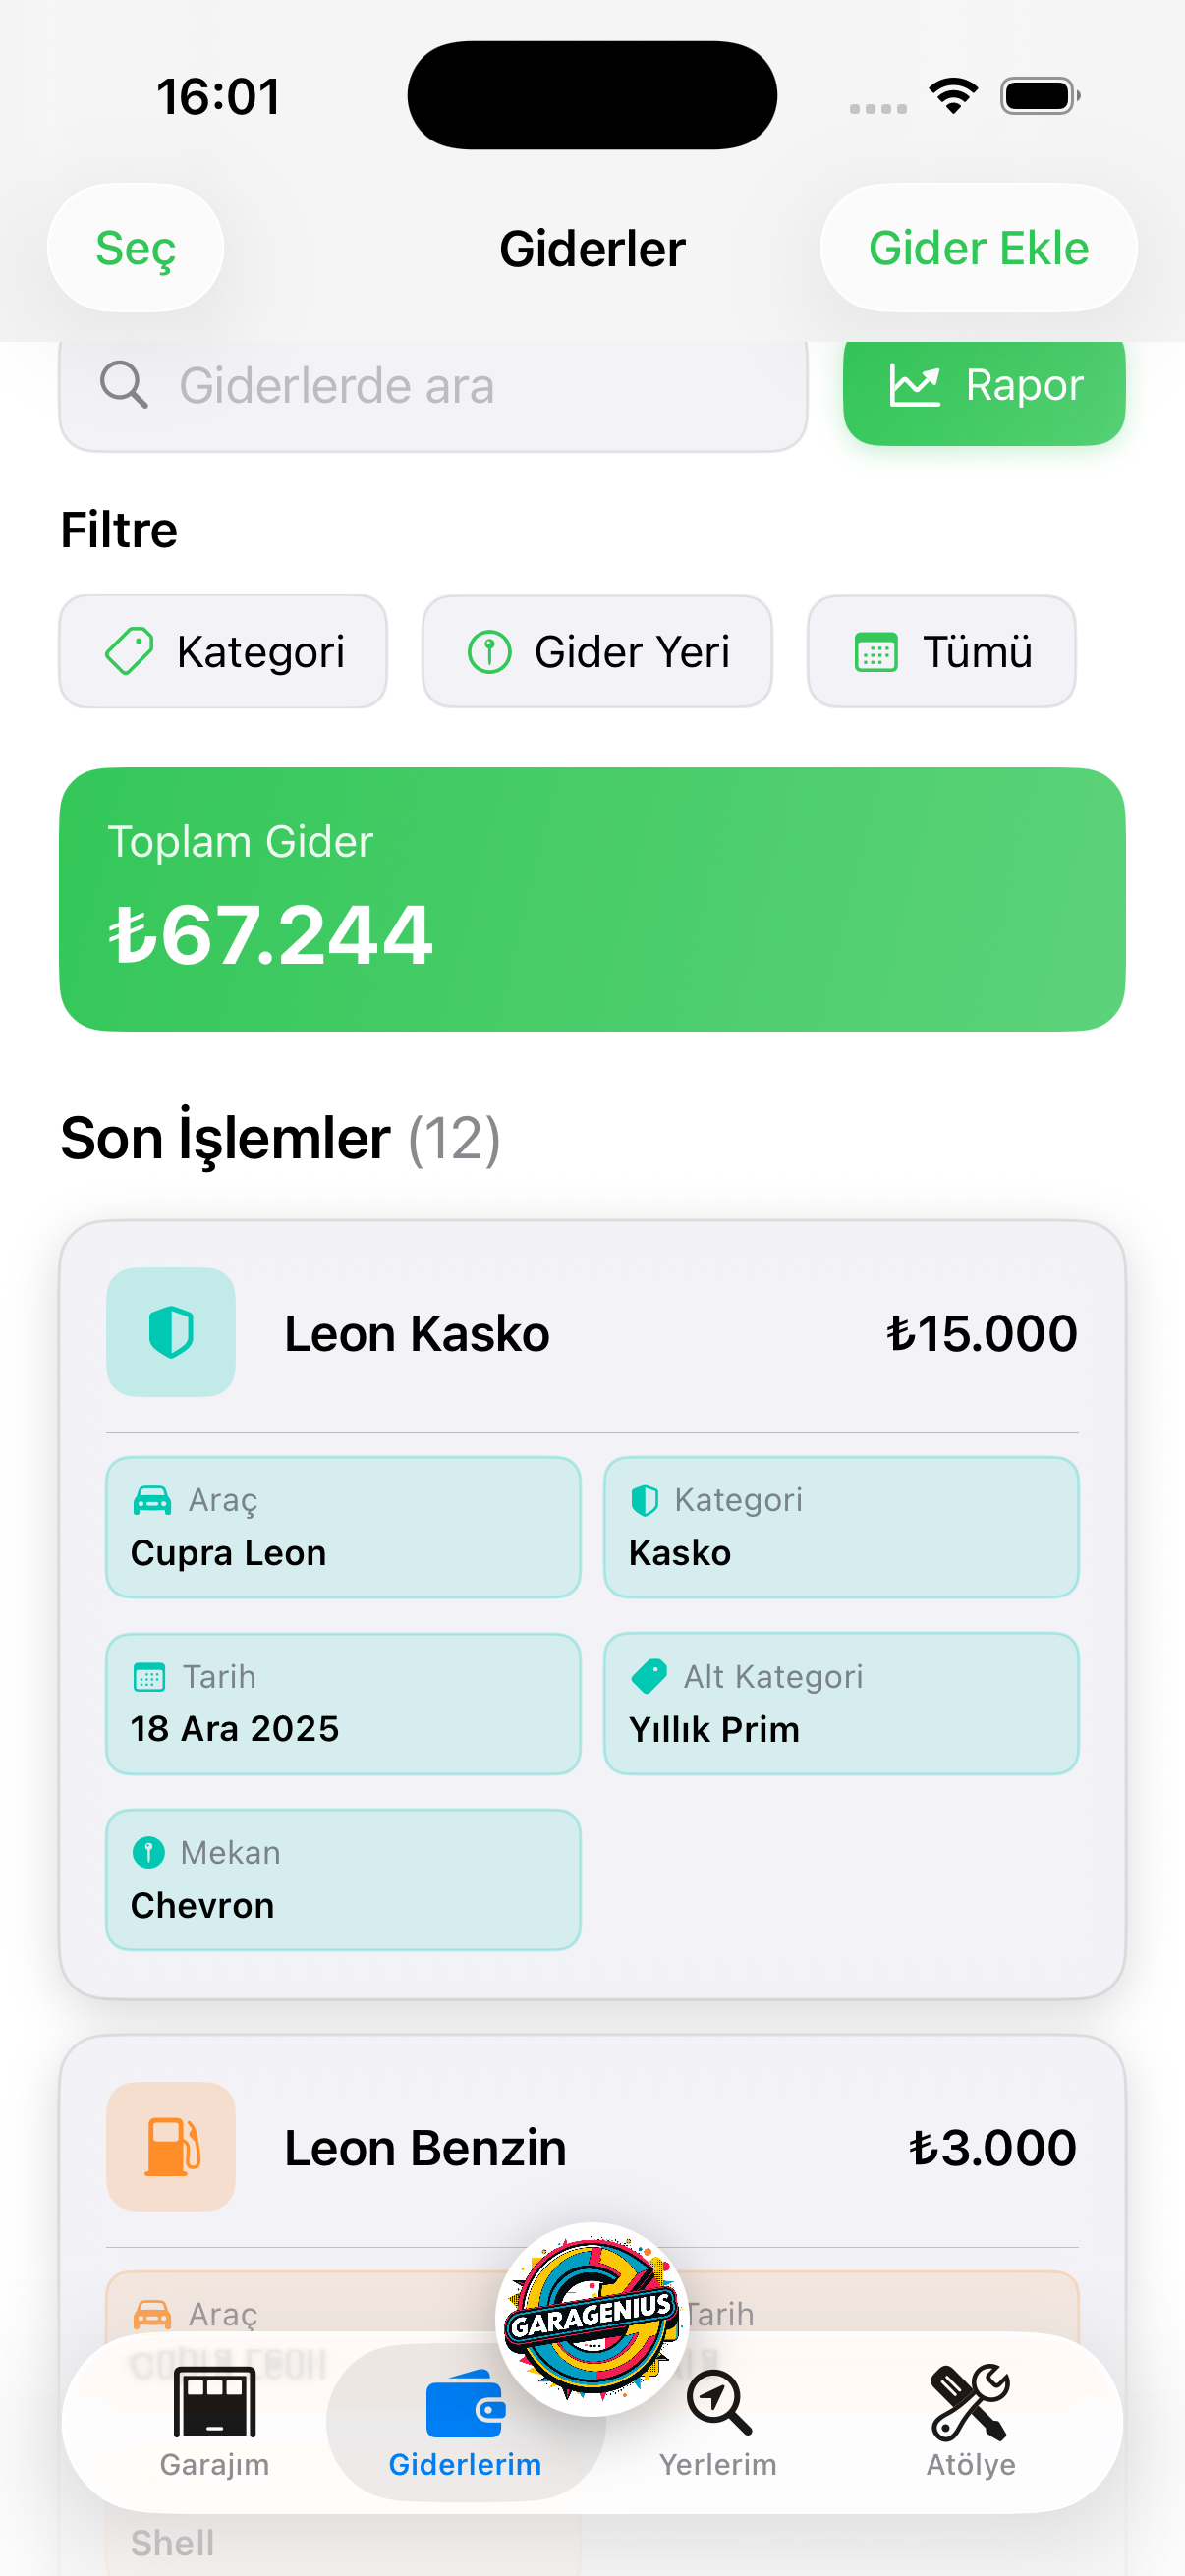Image resolution: width=1185 pixels, height=2576 pixels.
Task: Tap the GarageGenius logo button
Action: (592, 2318)
